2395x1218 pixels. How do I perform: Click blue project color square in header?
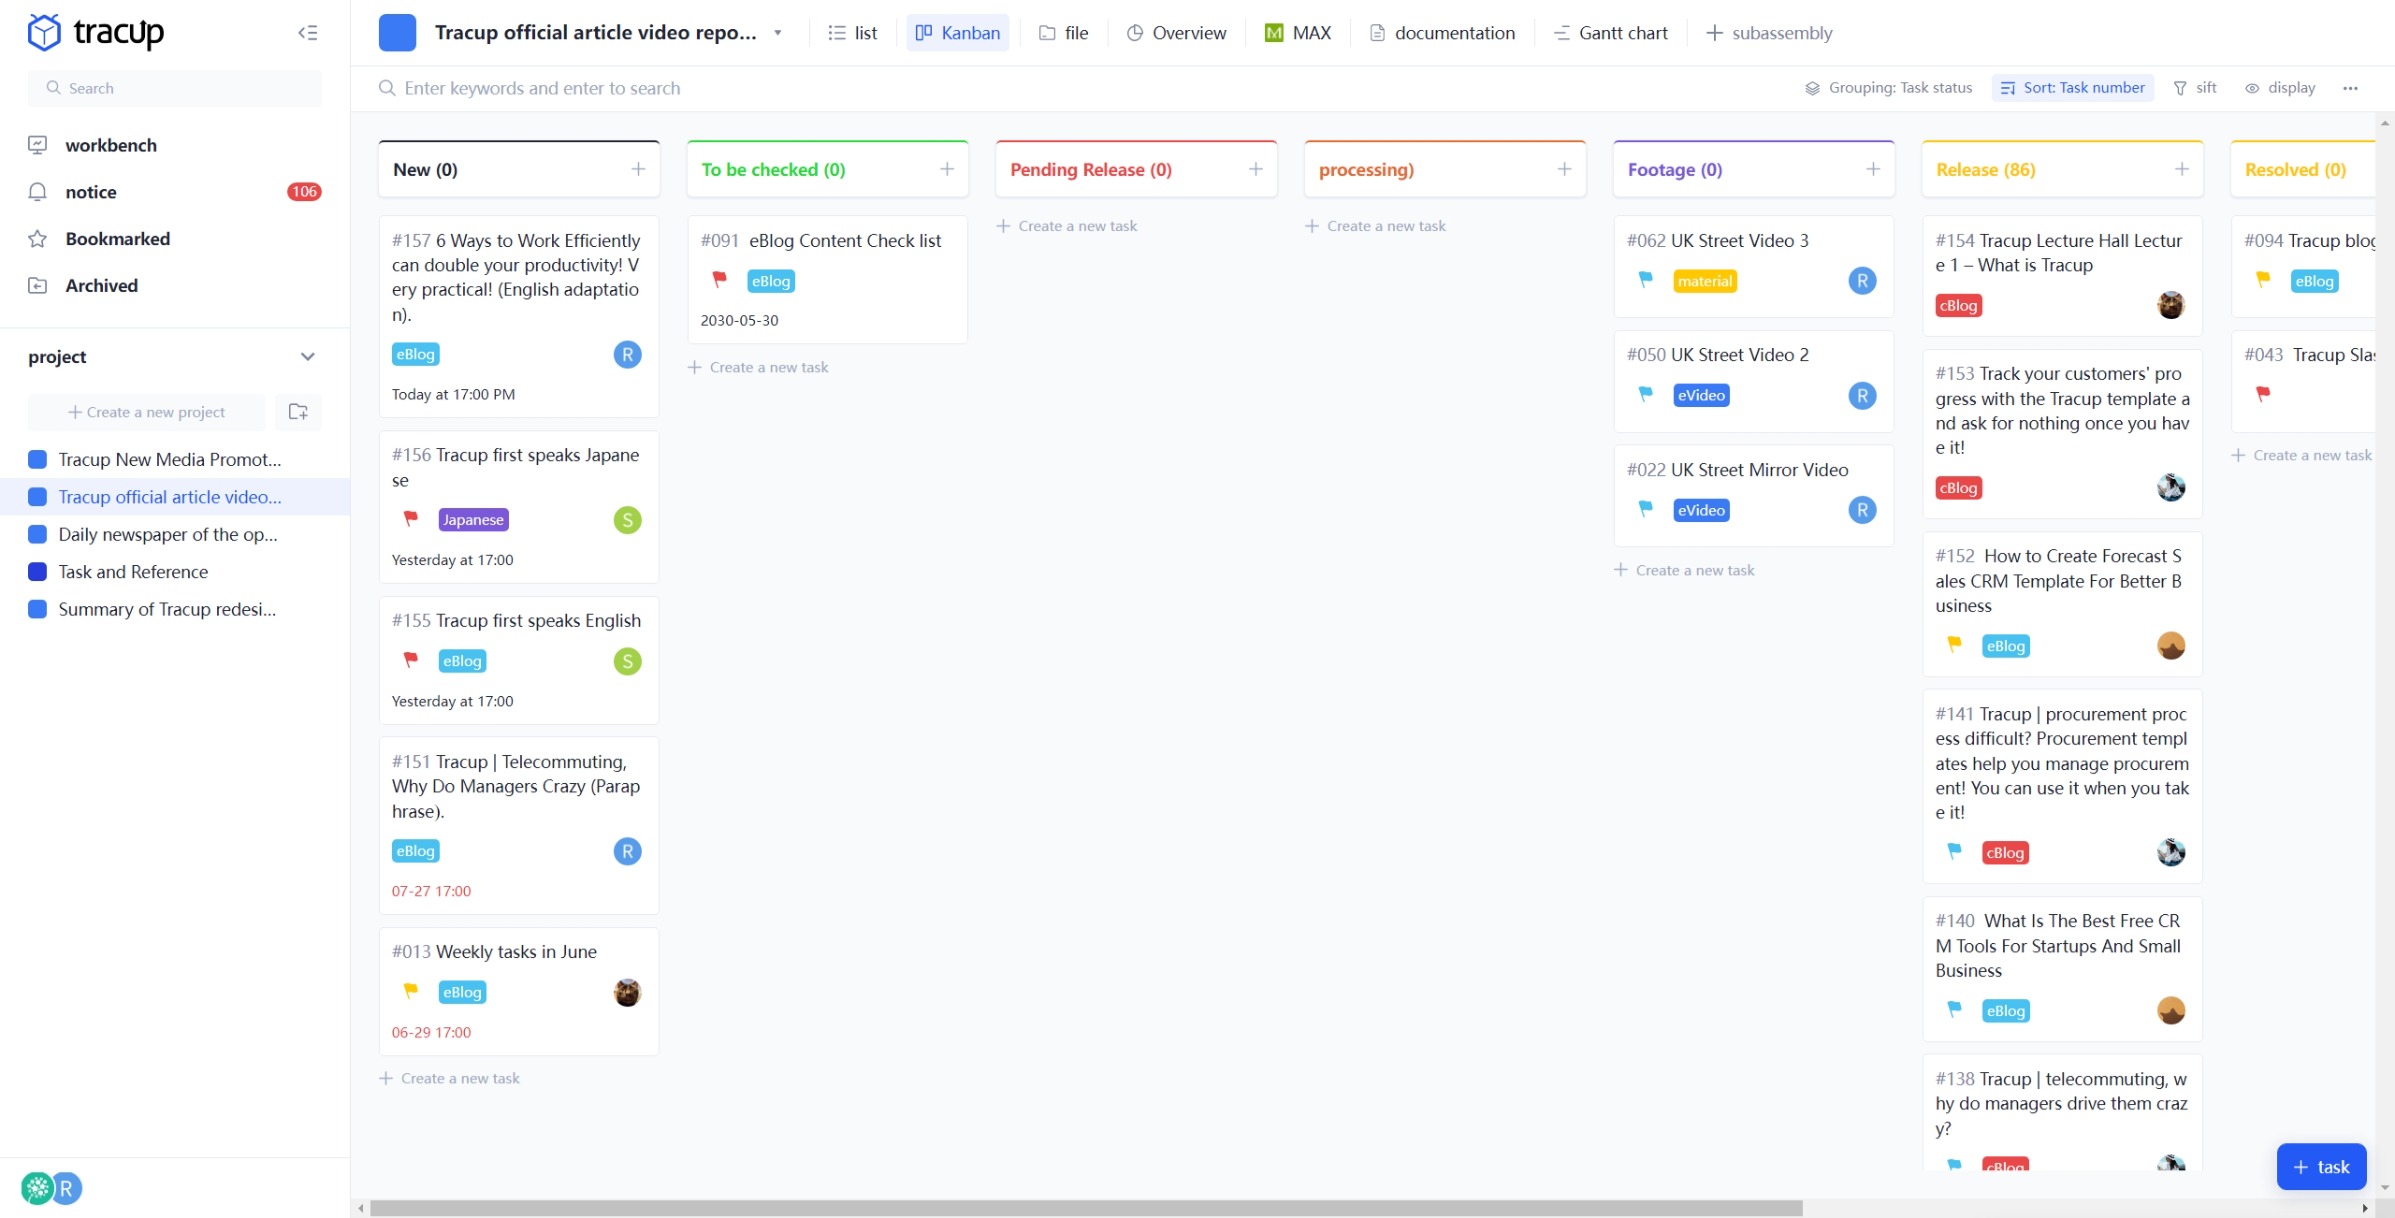point(397,33)
